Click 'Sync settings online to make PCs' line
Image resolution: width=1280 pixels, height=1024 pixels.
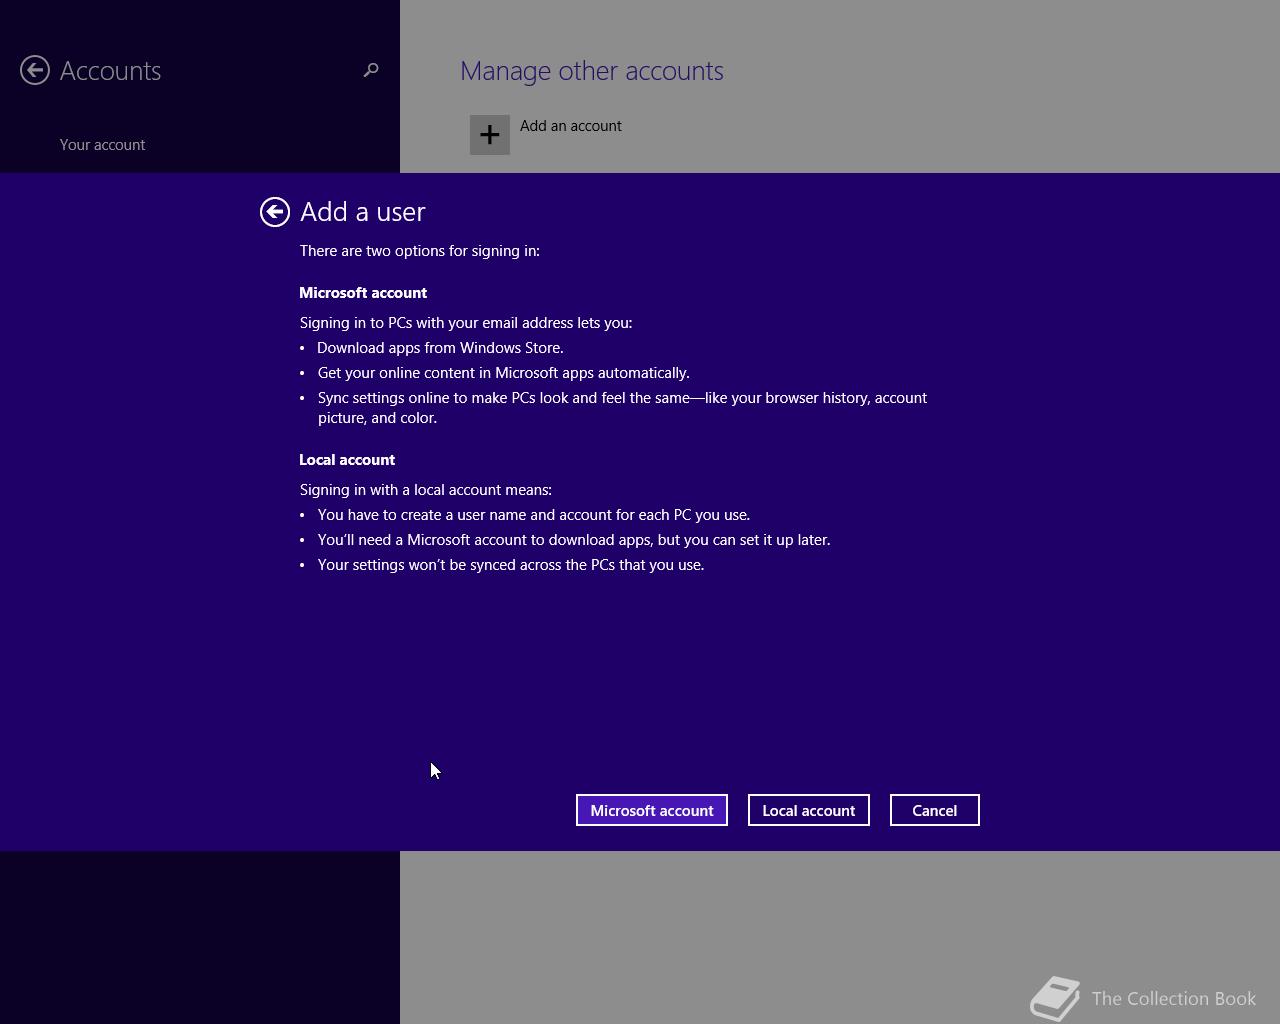click(x=622, y=408)
